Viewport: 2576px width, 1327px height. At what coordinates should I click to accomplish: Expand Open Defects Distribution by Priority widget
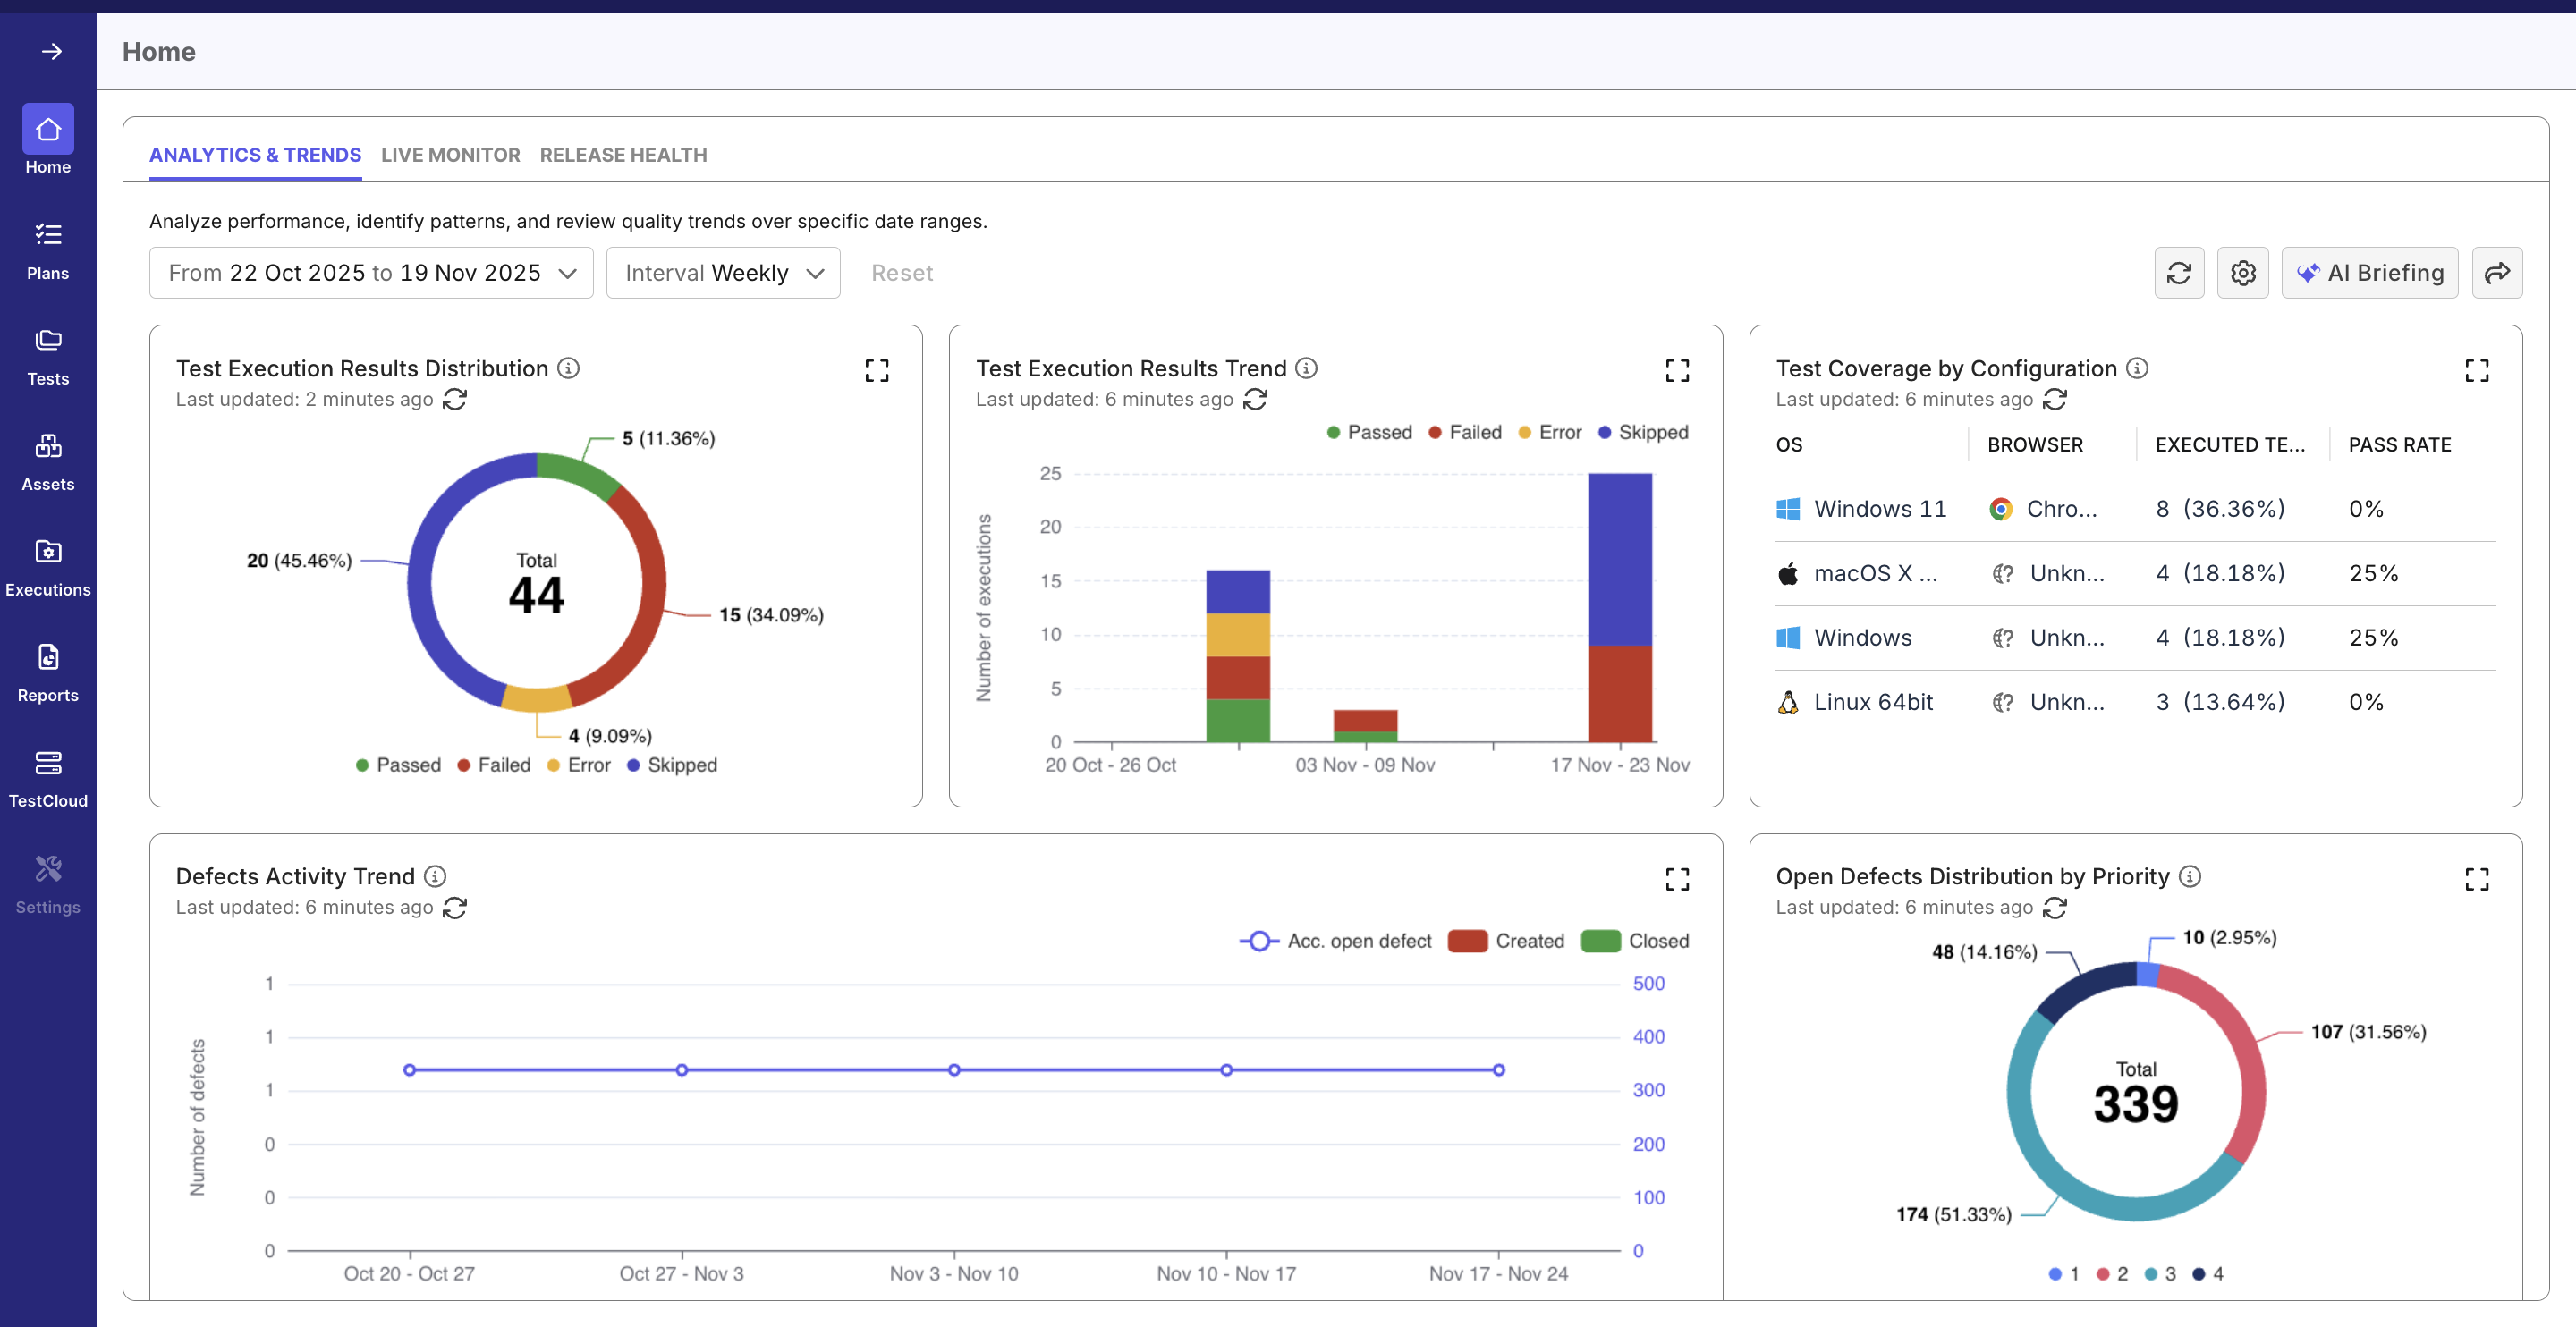click(x=2477, y=879)
